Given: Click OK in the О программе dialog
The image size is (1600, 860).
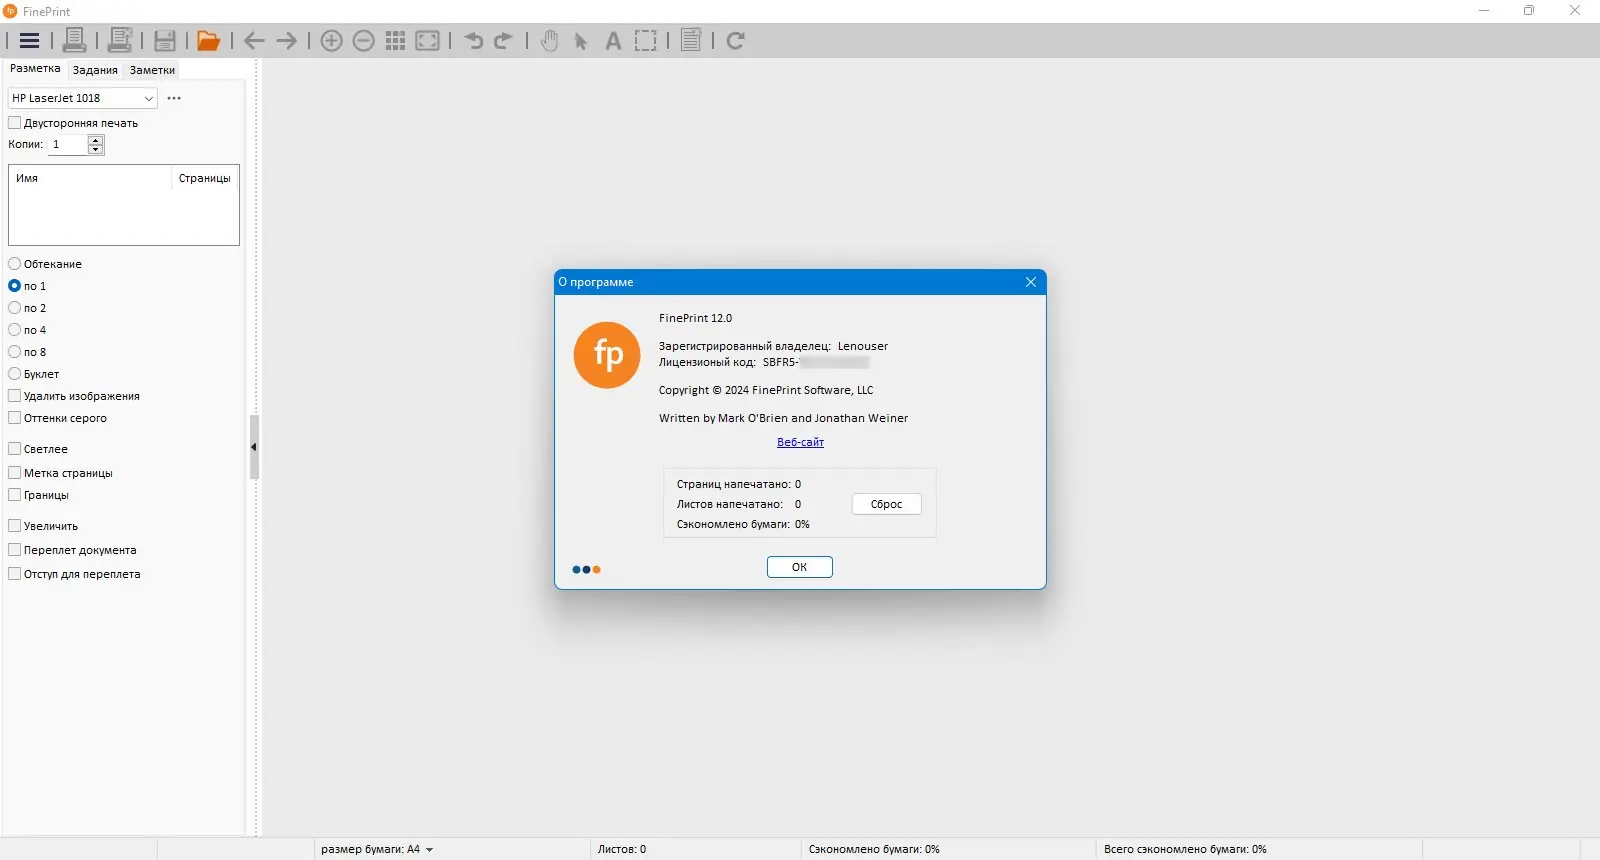Looking at the screenshot, I should coord(800,567).
